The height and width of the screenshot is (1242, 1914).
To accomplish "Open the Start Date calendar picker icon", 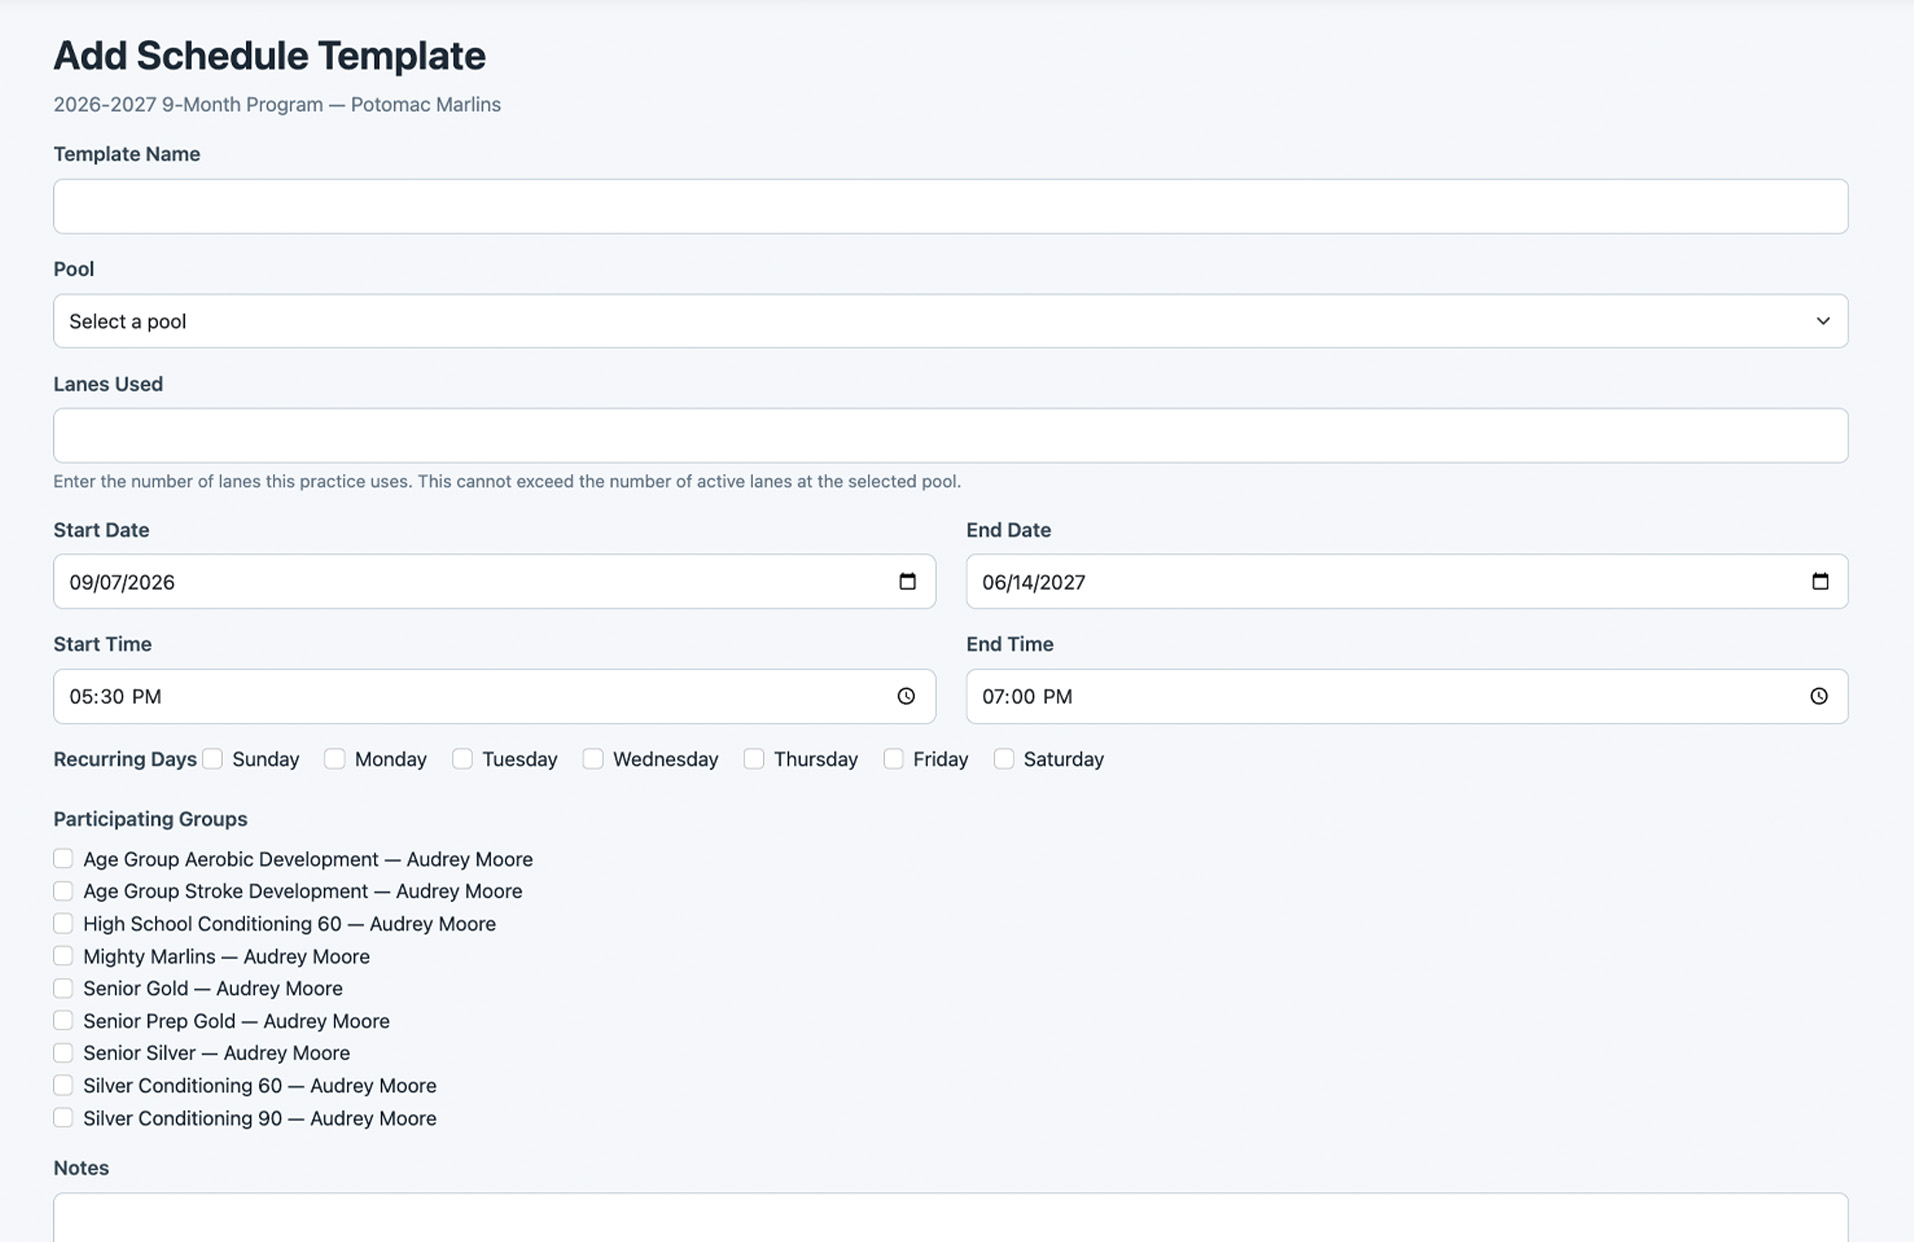I will coord(907,581).
